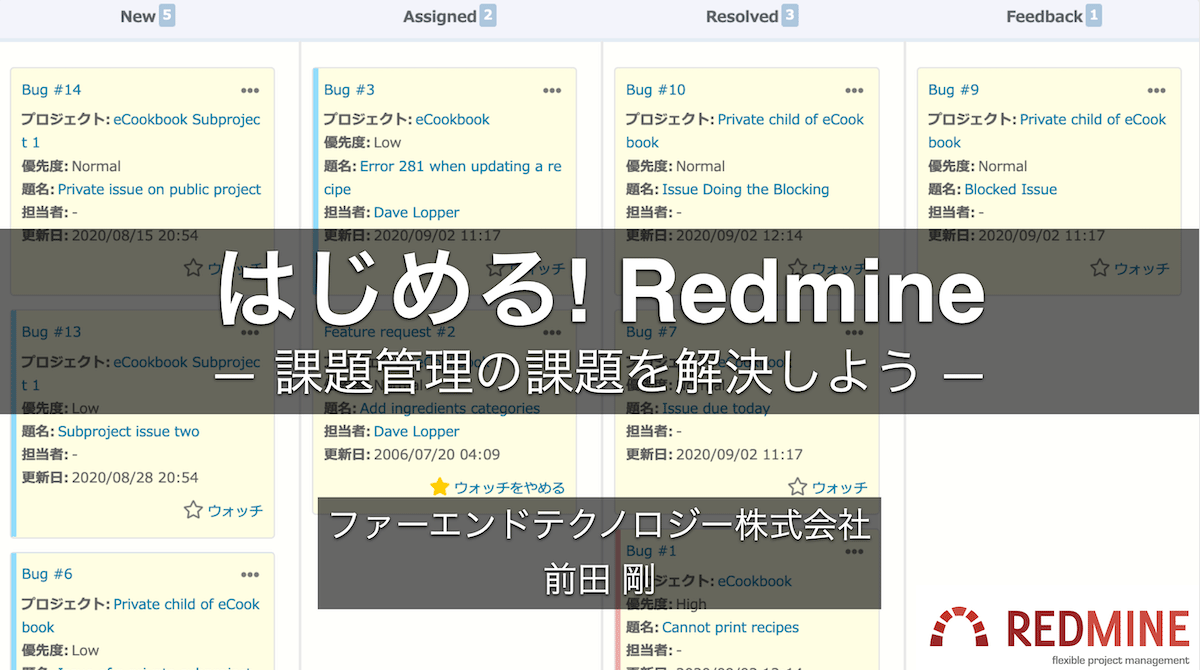Select the Resolved column header
The width and height of the screenshot is (1200, 670).
tap(742, 17)
